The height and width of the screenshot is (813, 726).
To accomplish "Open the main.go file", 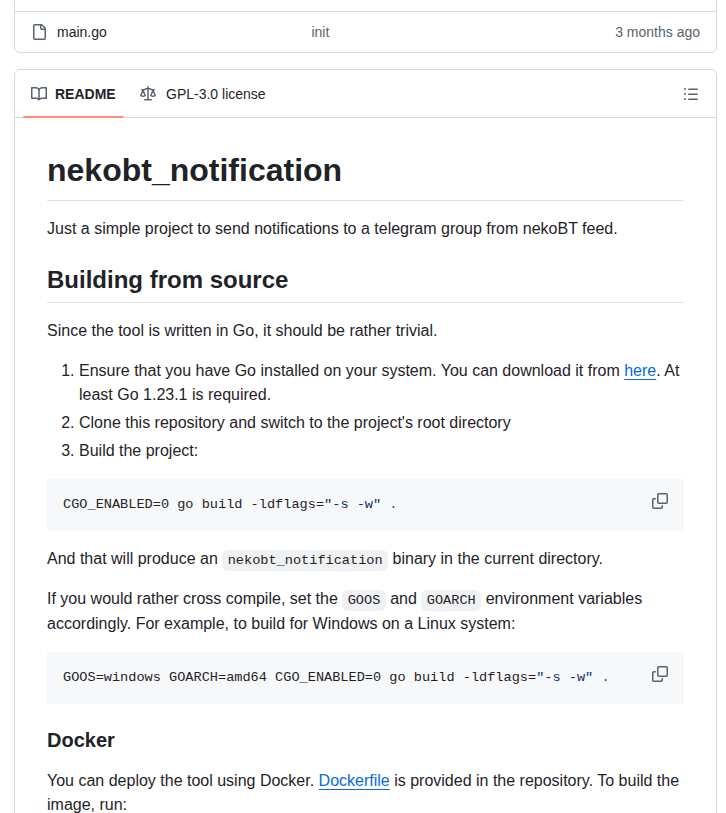I will [81, 32].
